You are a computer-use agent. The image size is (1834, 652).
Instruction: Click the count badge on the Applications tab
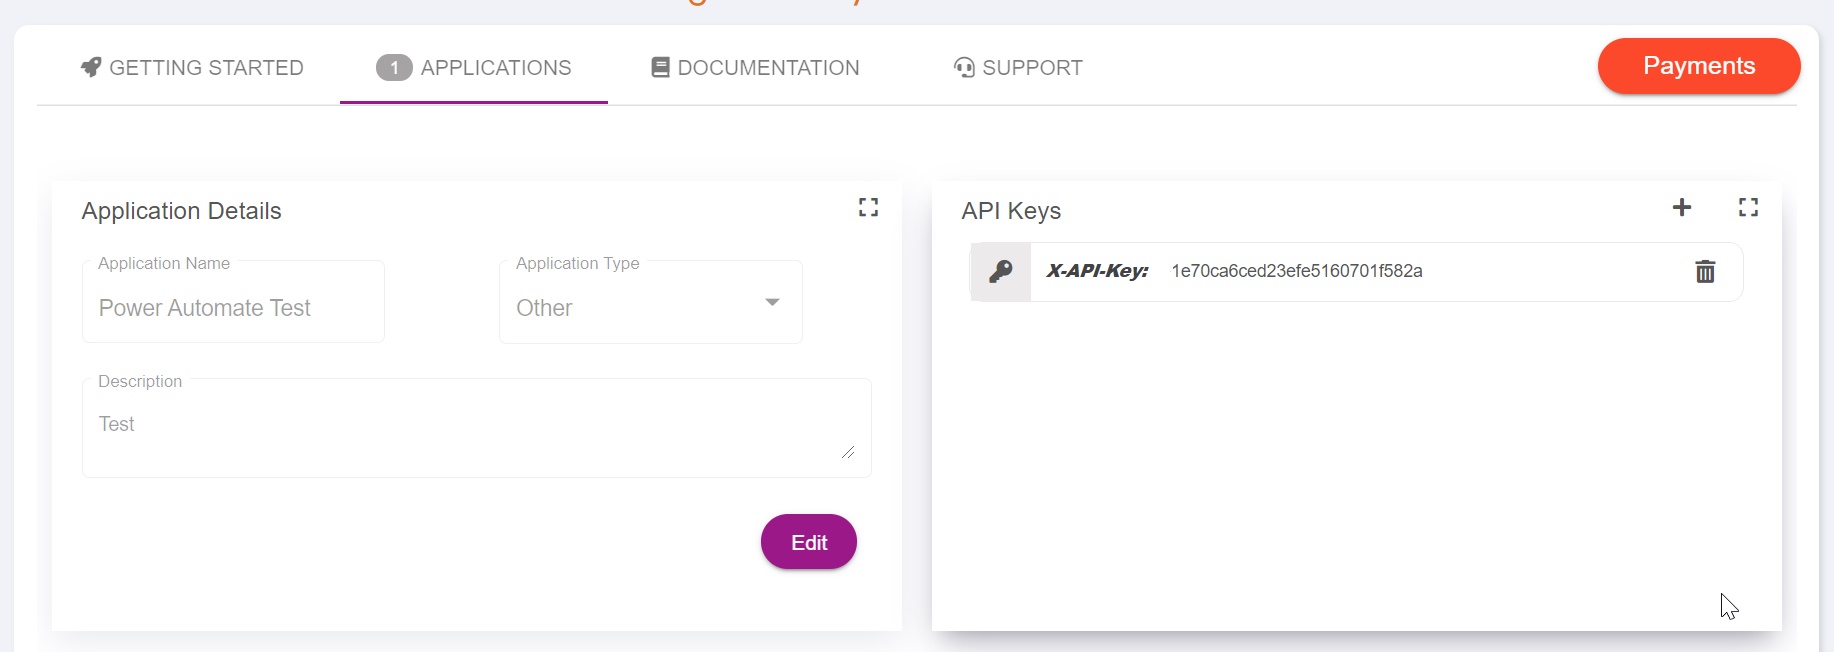[394, 68]
